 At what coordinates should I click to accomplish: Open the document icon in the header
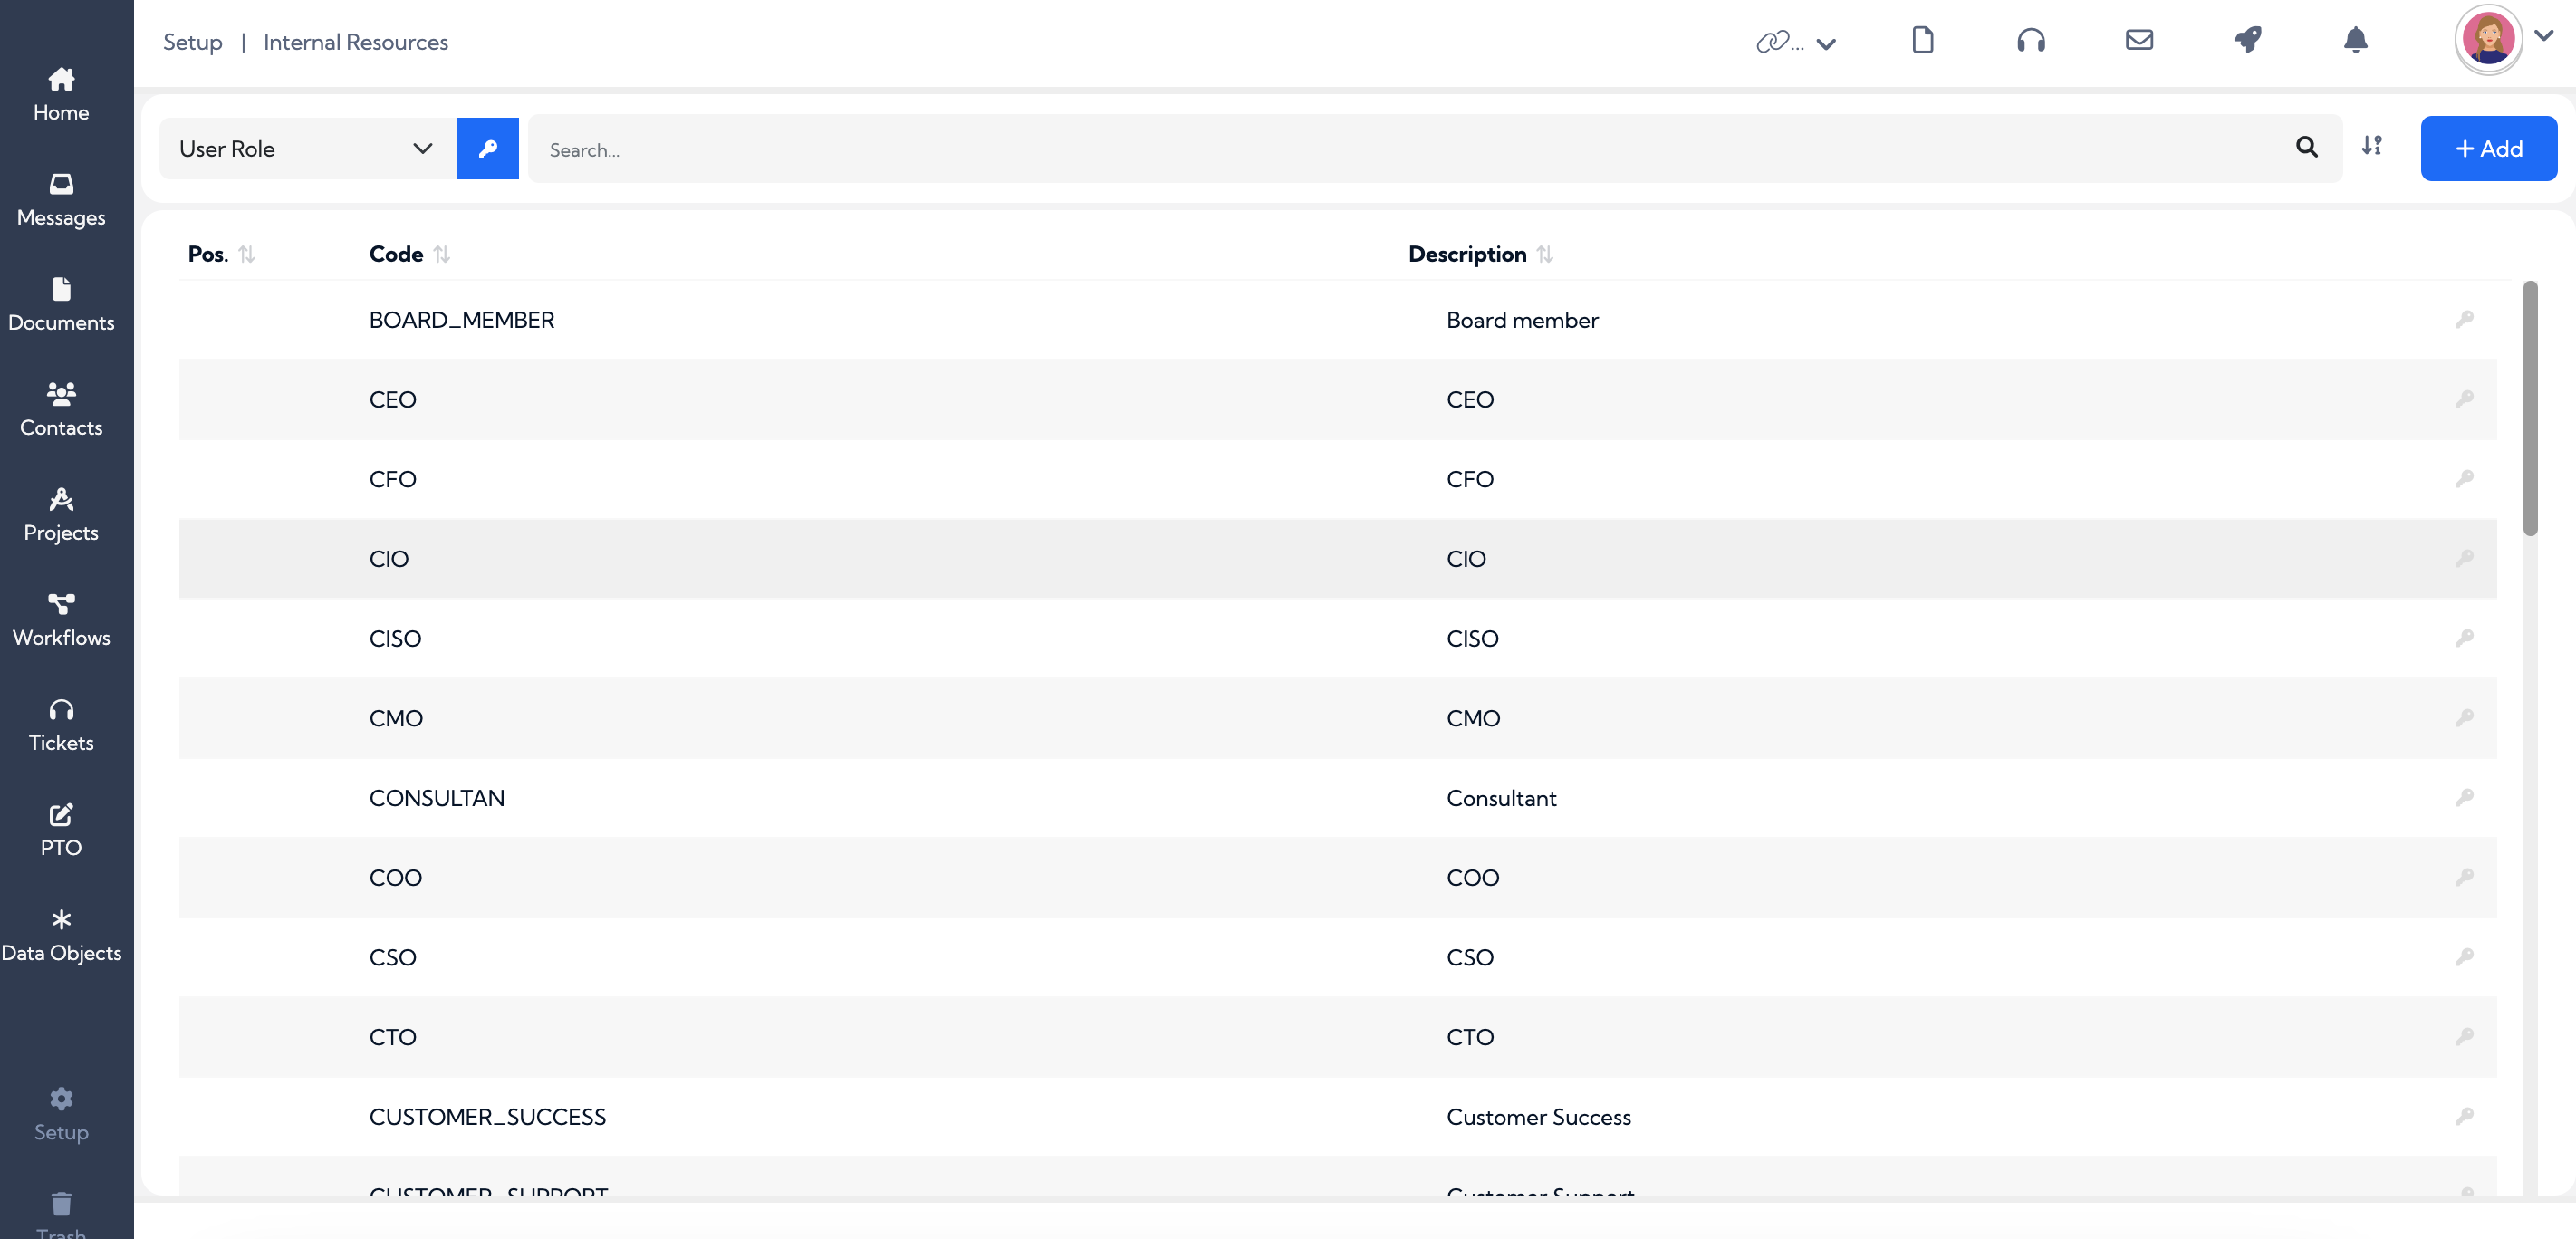click(x=1922, y=40)
